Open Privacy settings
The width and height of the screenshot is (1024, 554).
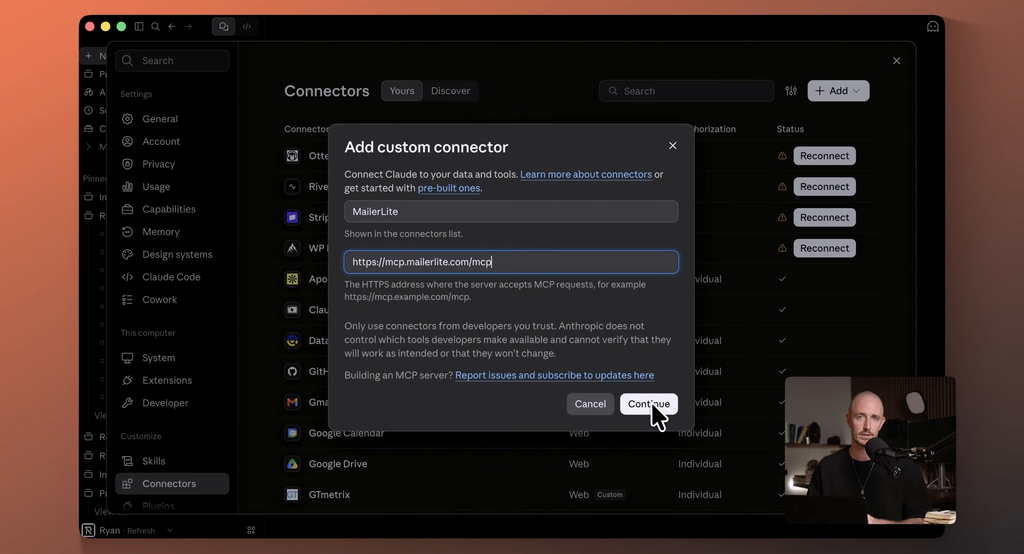tap(172, 164)
